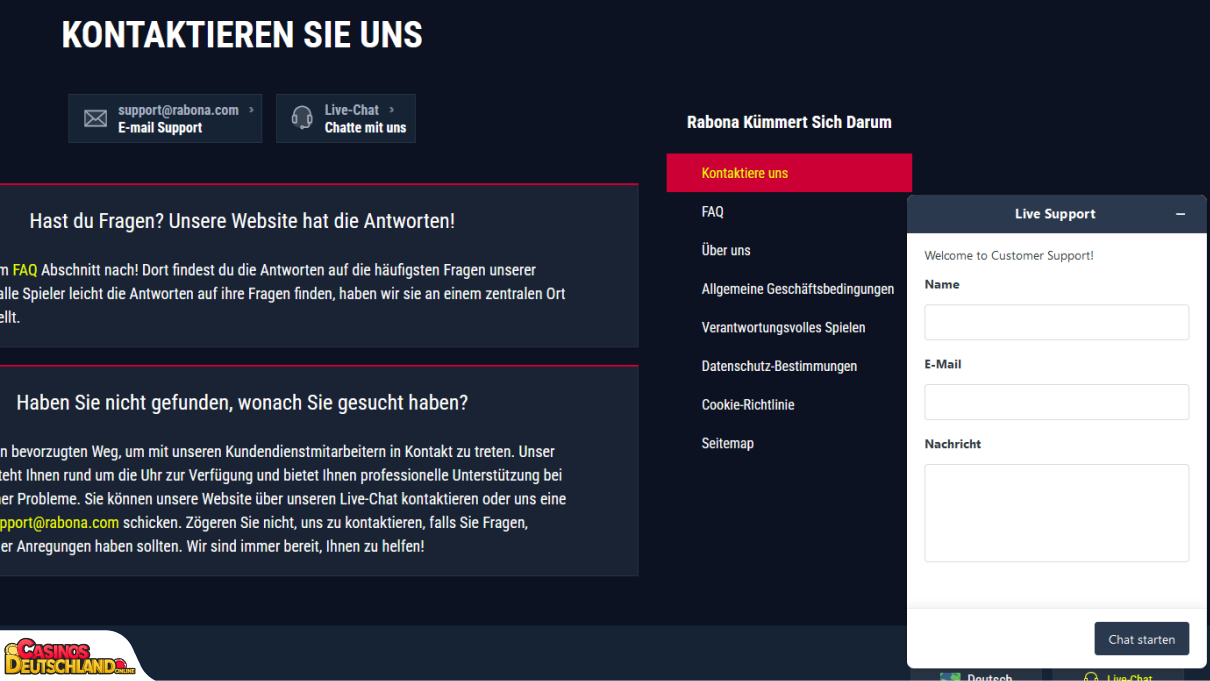
Task: Minimize the Live Support chat panel
Action: pos(1180,214)
